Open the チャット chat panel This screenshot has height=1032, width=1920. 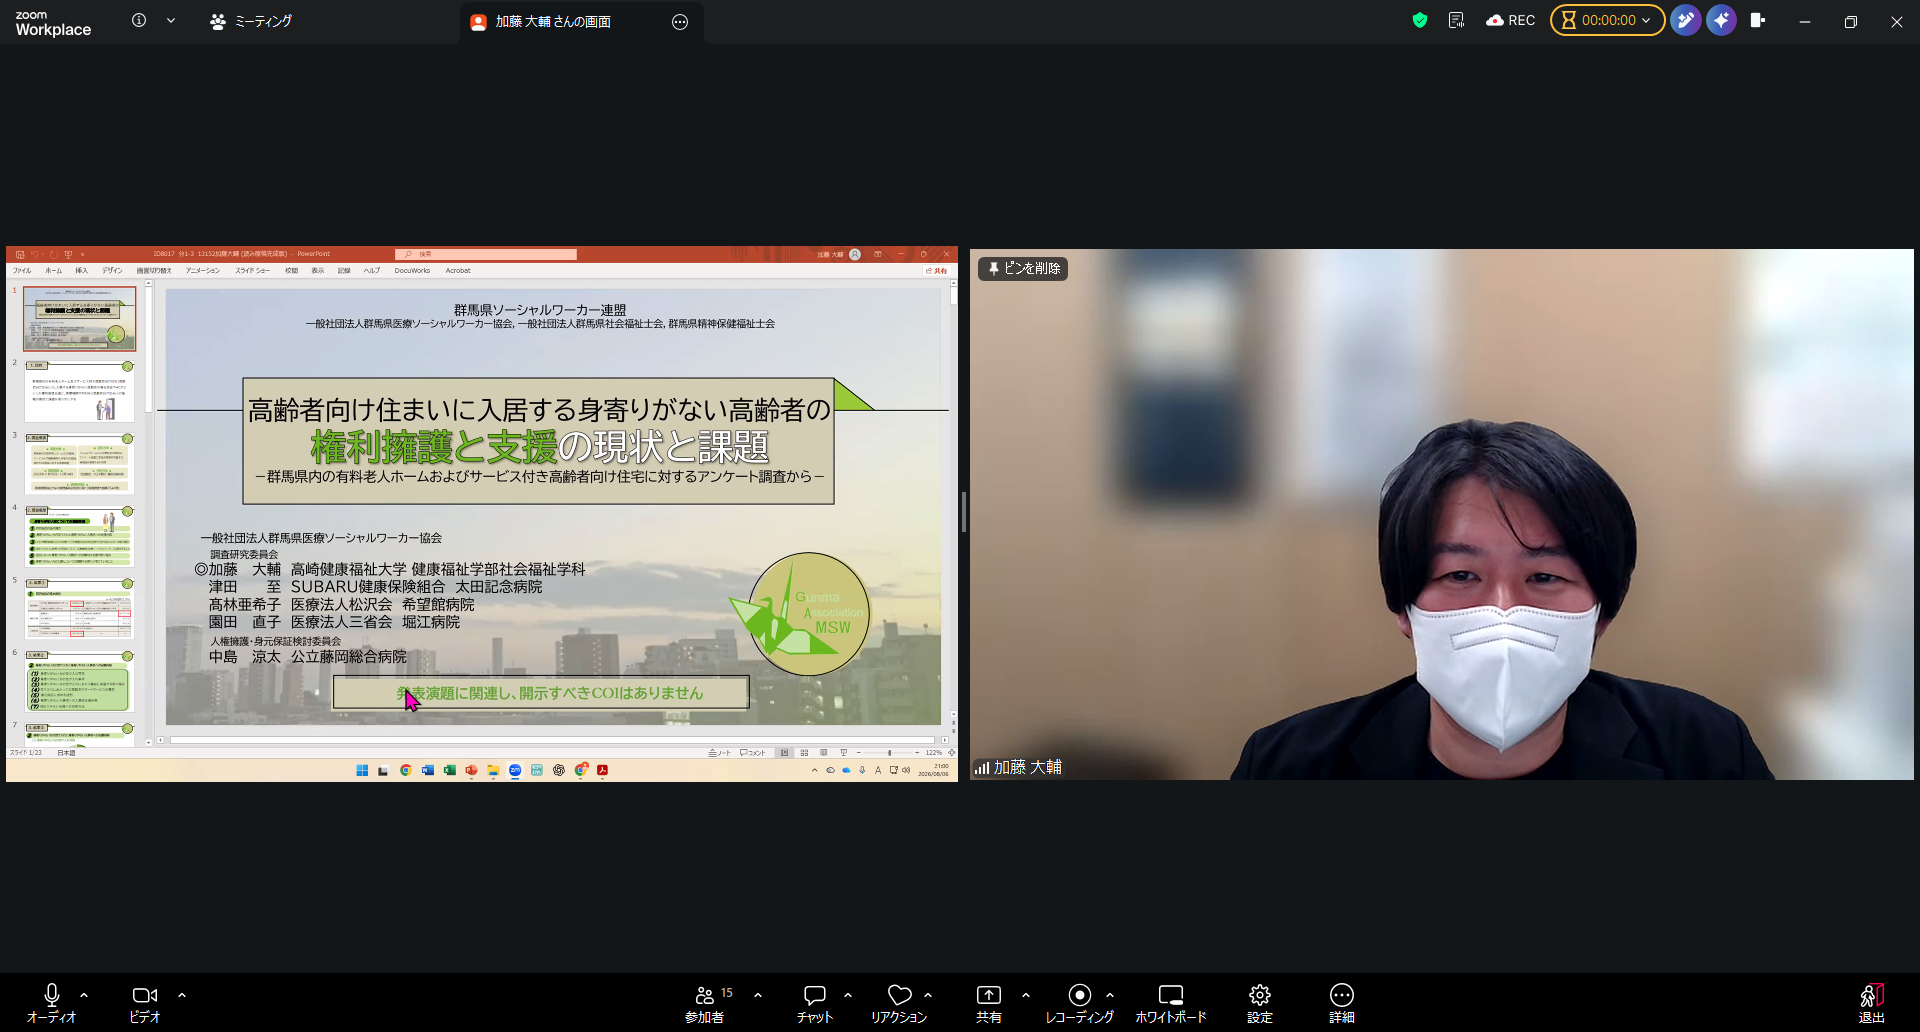pos(815,1004)
